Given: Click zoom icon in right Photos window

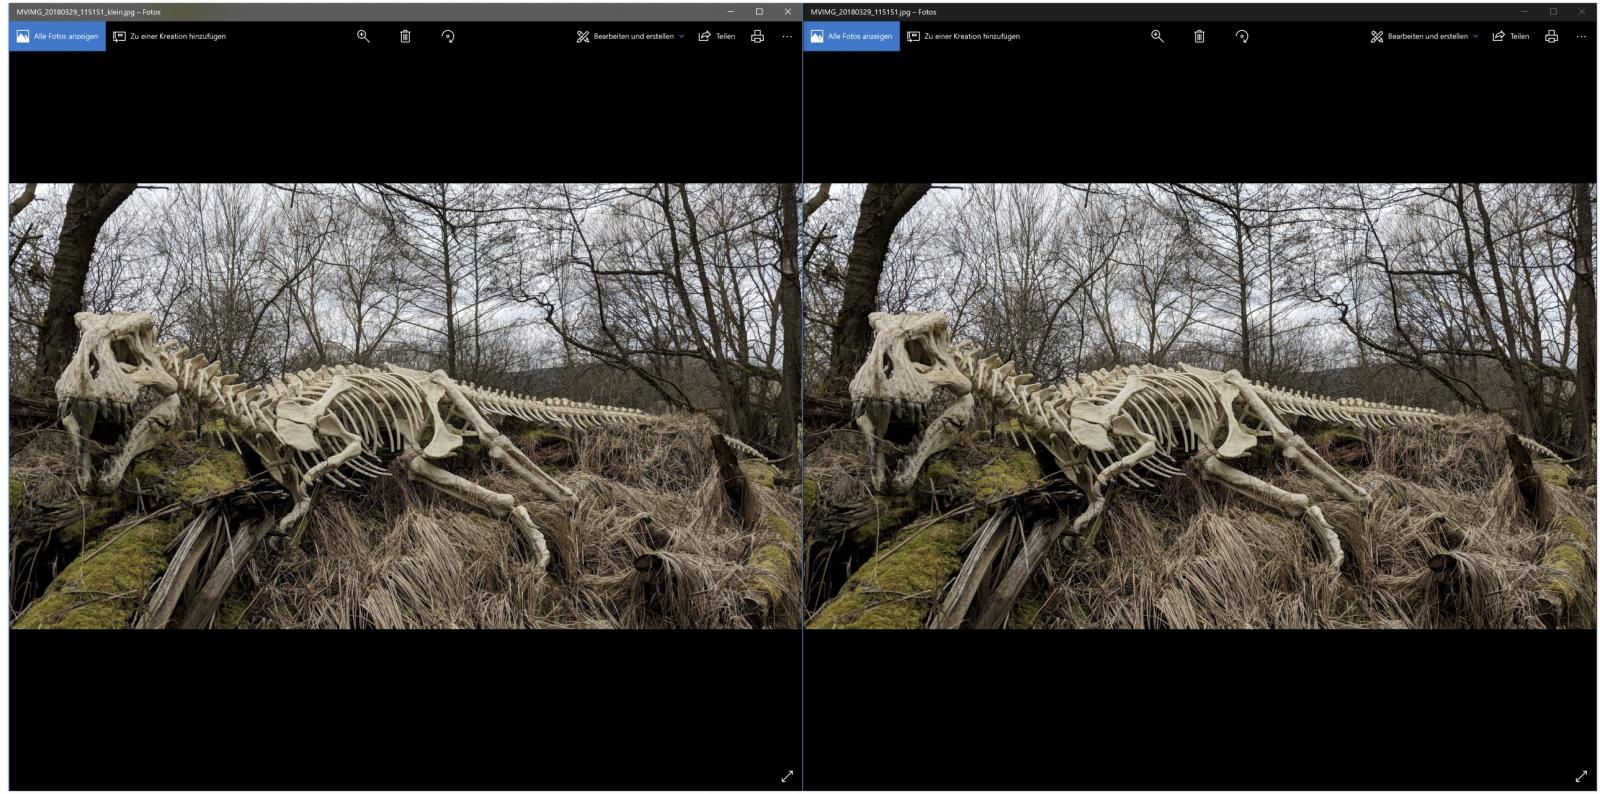Looking at the screenshot, I should tap(1157, 36).
